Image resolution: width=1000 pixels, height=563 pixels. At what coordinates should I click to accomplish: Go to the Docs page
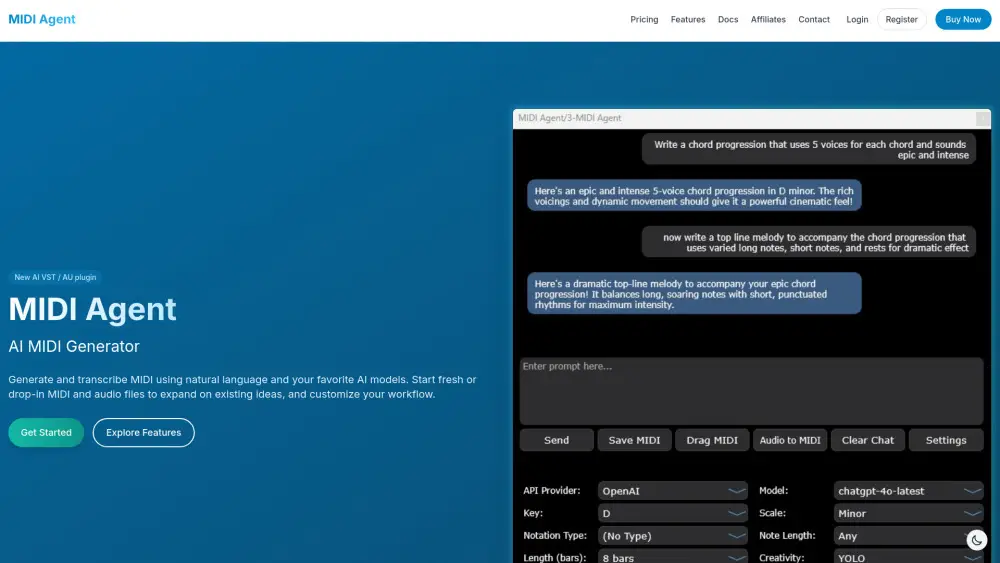(728, 19)
